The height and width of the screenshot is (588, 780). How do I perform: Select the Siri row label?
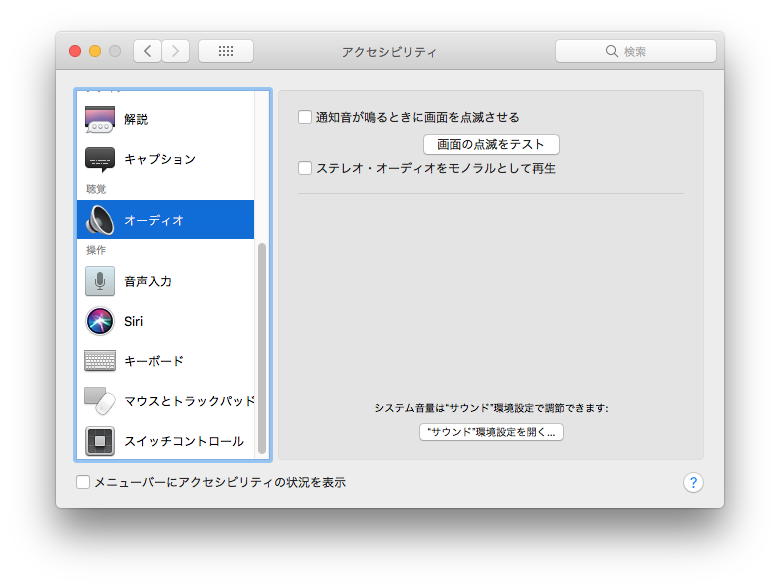(x=133, y=321)
